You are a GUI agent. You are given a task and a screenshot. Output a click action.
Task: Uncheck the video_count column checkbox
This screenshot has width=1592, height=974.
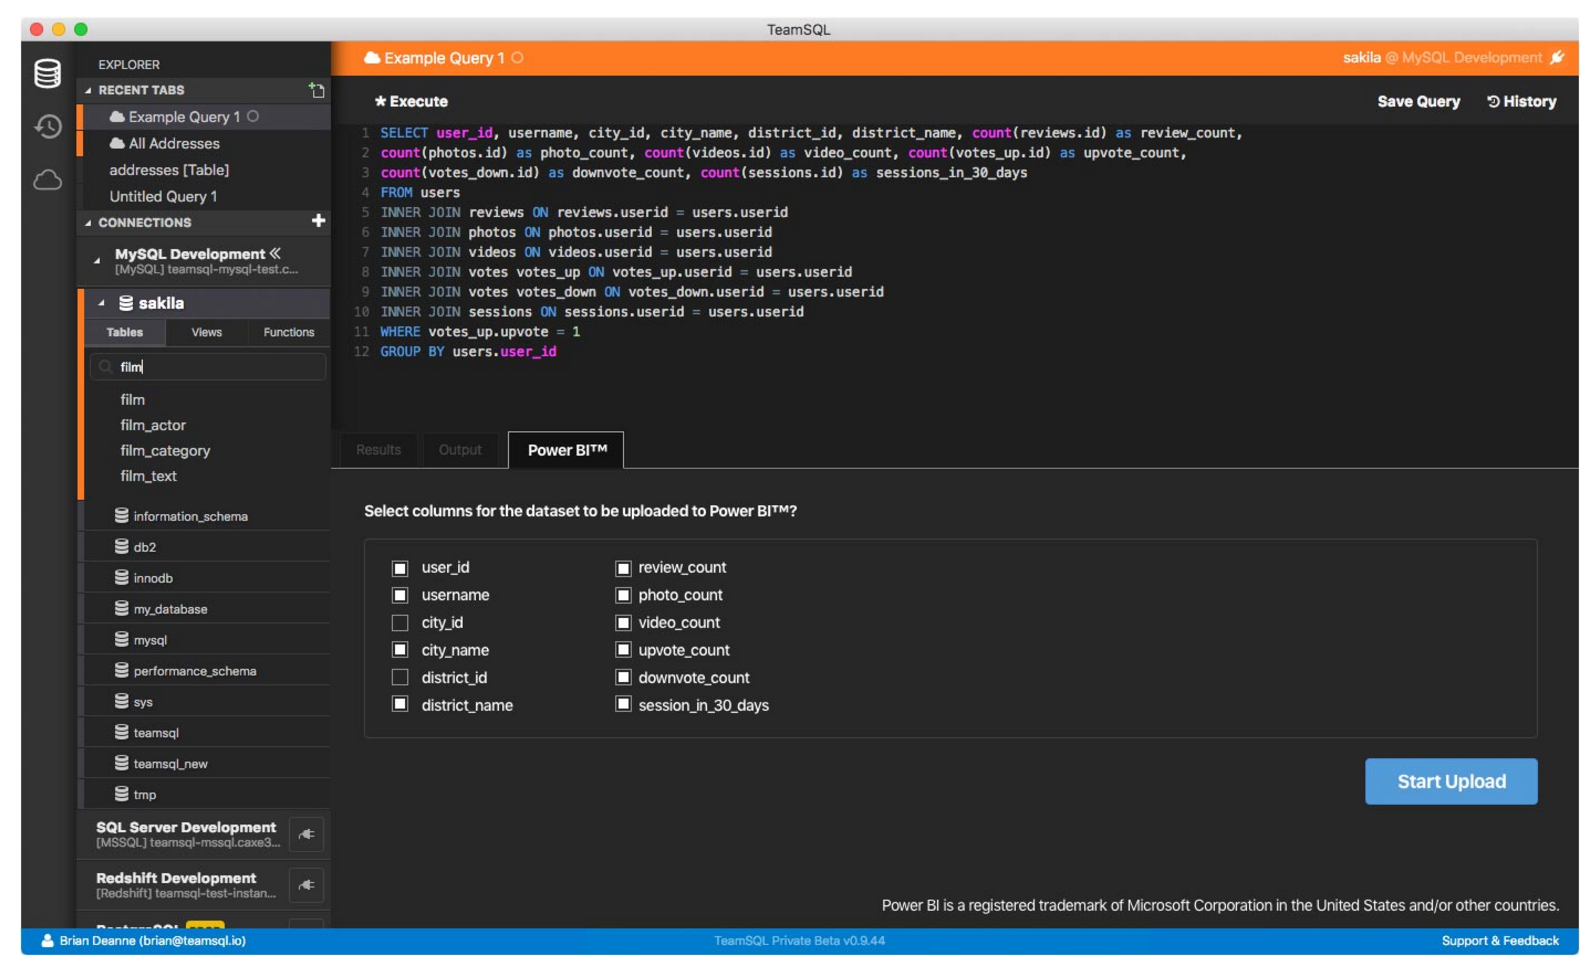(623, 623)
